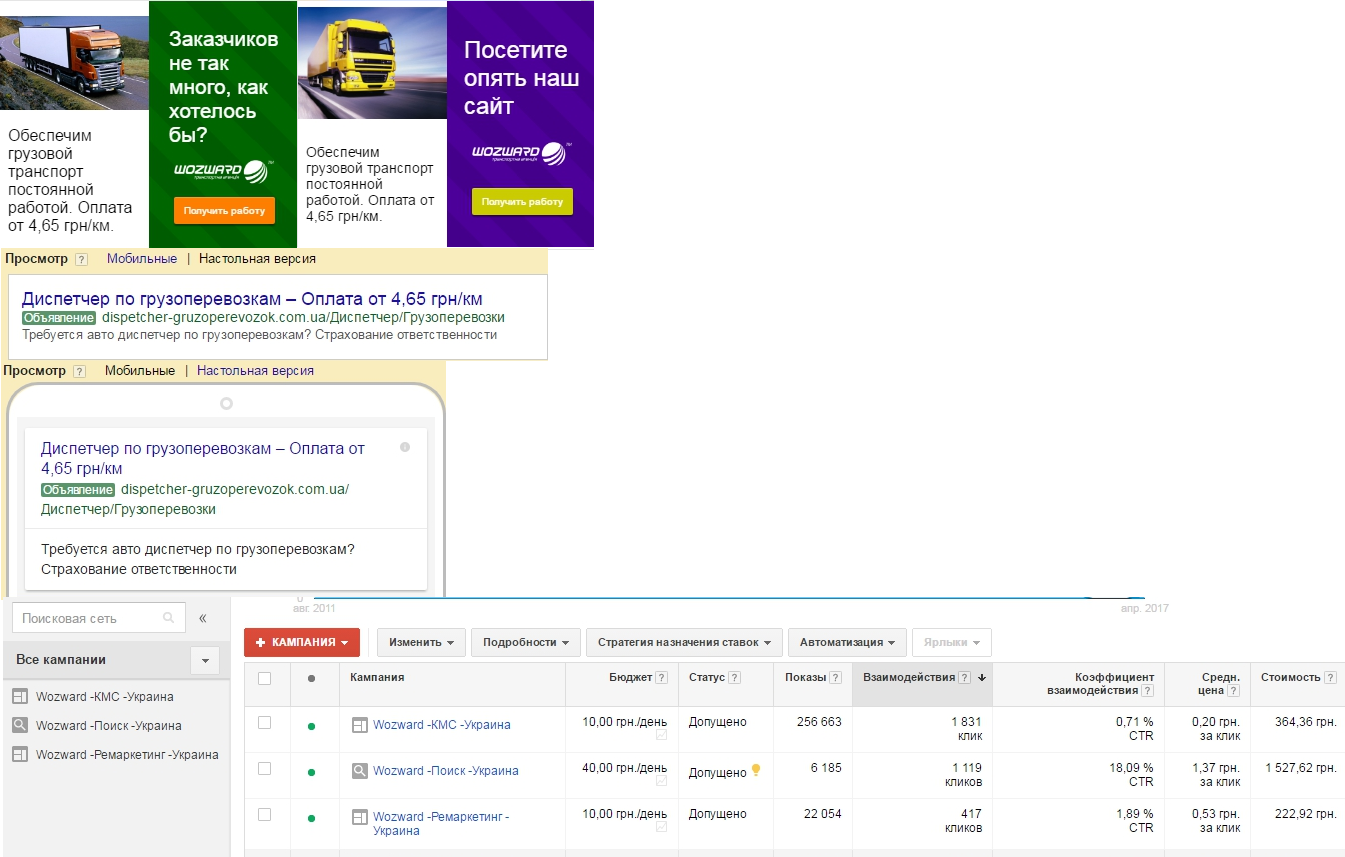Open the help icon next to the upper Просмотр label

[x=82, y=259]
